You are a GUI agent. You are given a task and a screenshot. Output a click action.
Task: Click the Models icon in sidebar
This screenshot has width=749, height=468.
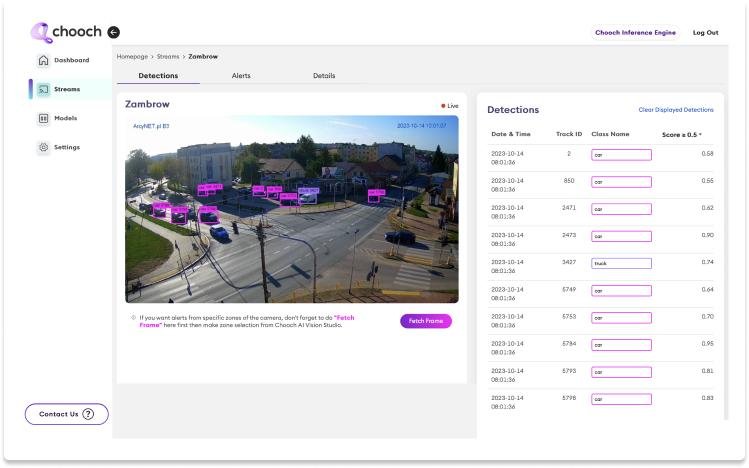(x=43, y=118)
